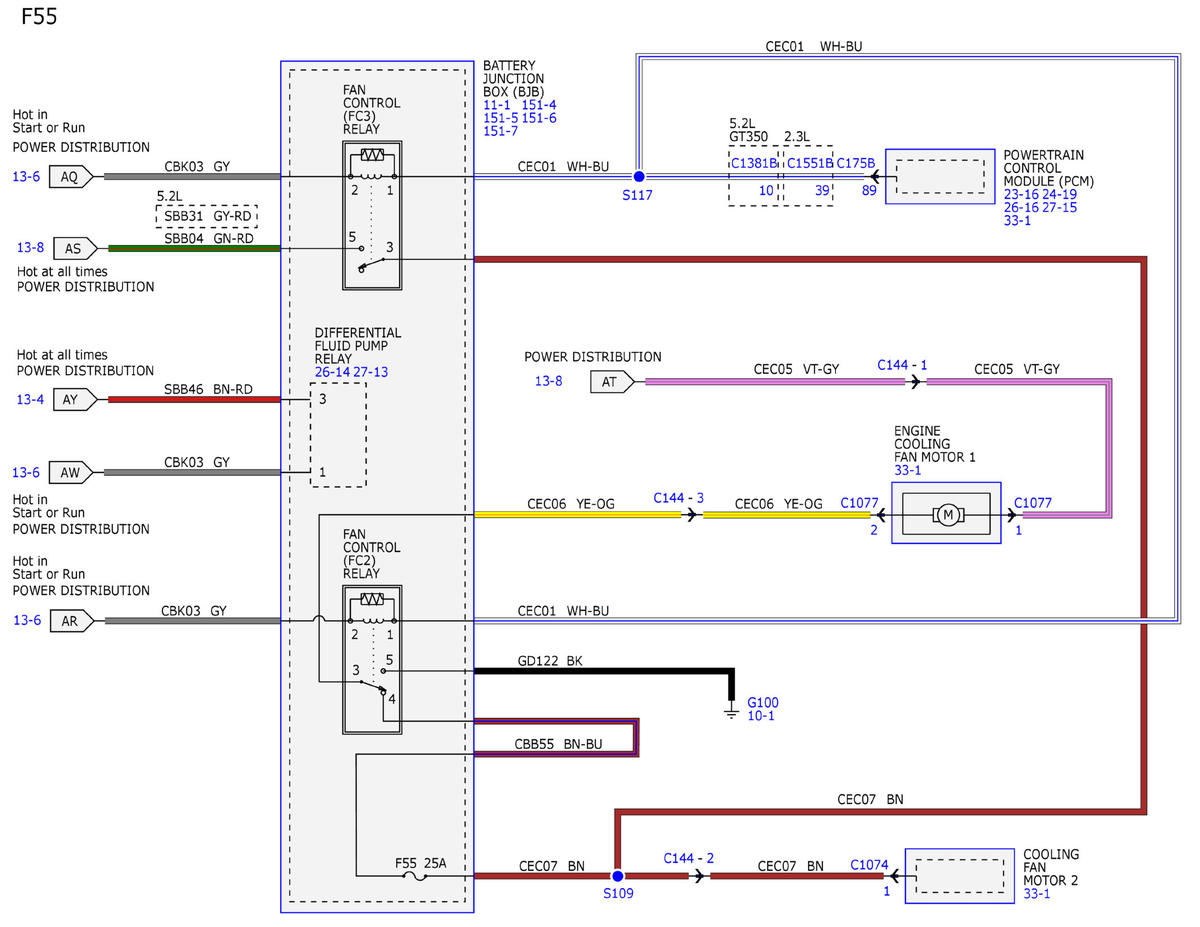1200x927 pixels.
Task: Open 33-1 link under Cooling Fan Motor 2
Action: (1037, 894)
